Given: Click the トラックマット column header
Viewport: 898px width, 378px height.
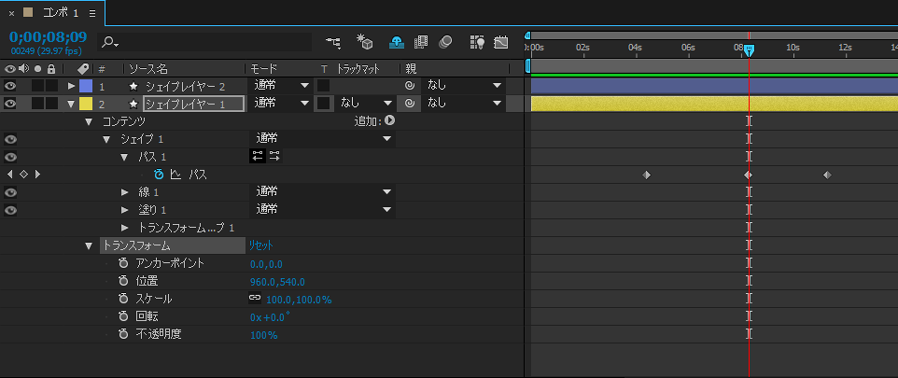Looking at the screenshot, I should 358,69.
